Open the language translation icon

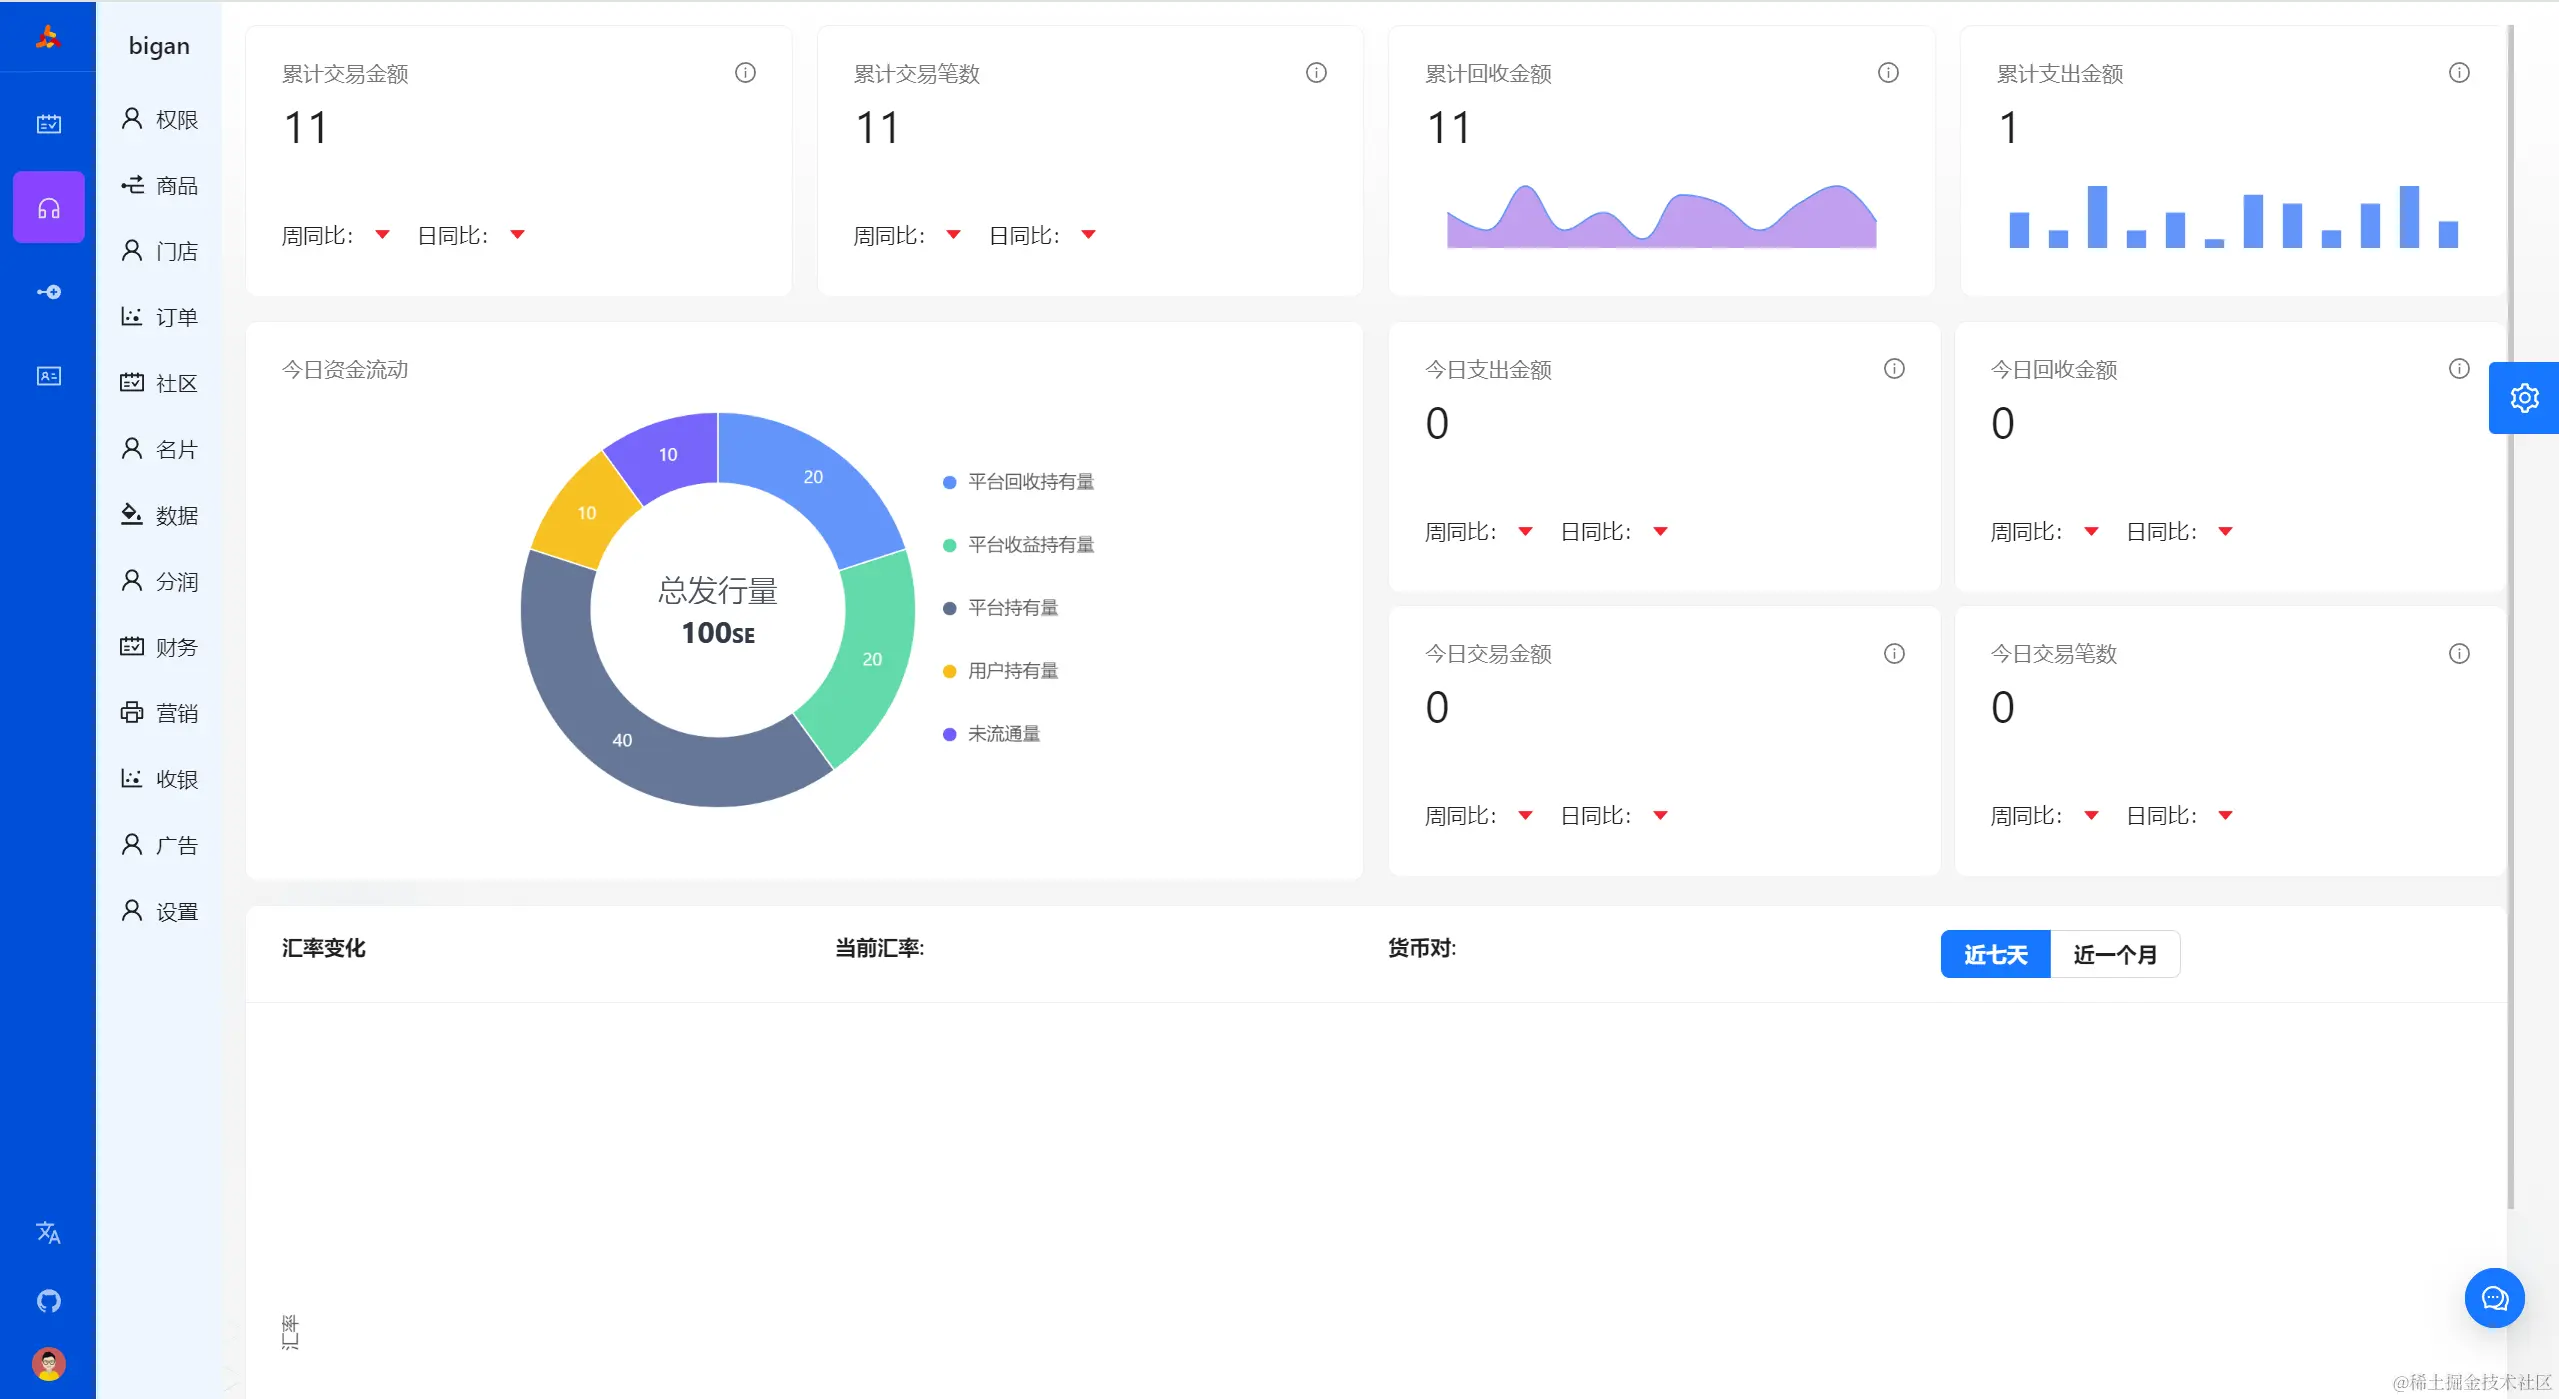tap(48, 1232)
